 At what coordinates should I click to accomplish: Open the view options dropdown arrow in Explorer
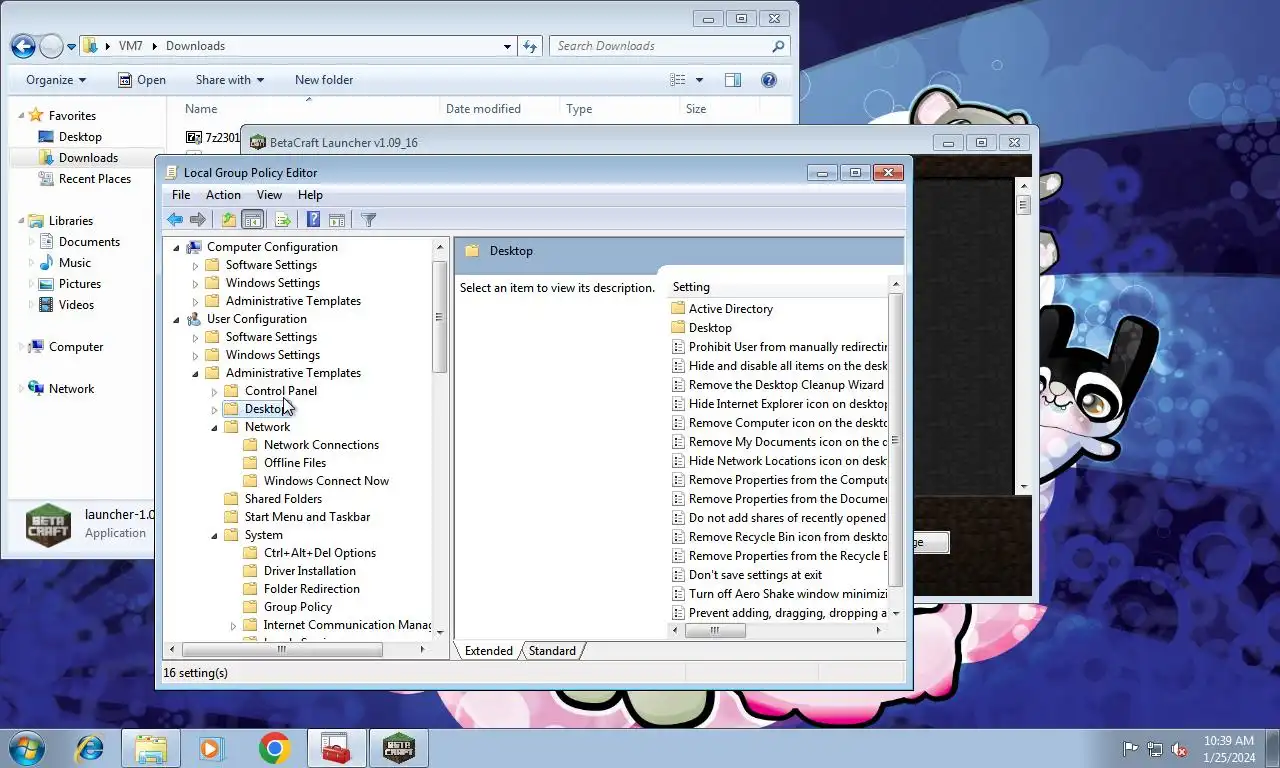point(699,80)
